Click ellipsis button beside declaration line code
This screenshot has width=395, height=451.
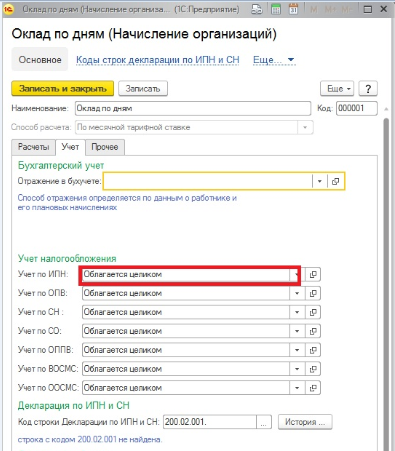[x=264, y=422]
